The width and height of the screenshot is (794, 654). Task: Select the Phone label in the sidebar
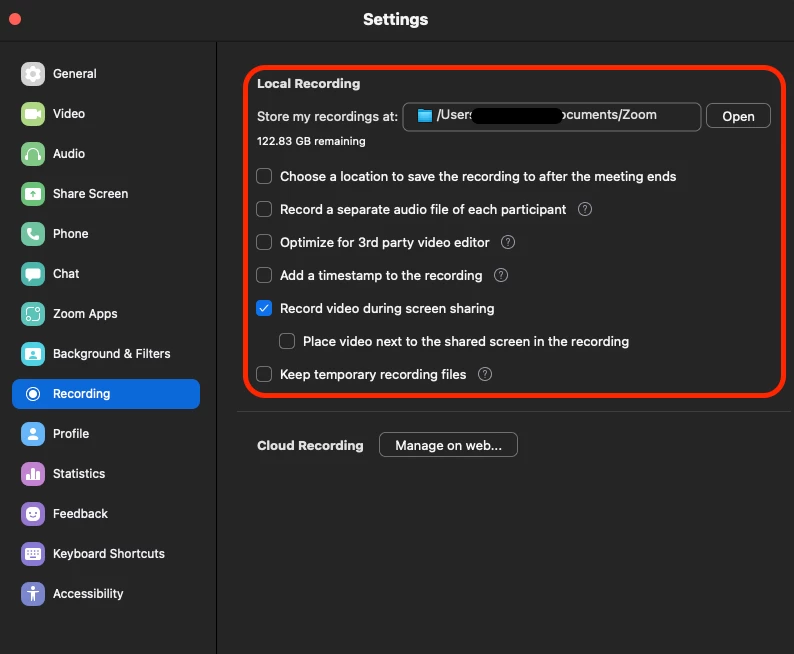[70, 234]
